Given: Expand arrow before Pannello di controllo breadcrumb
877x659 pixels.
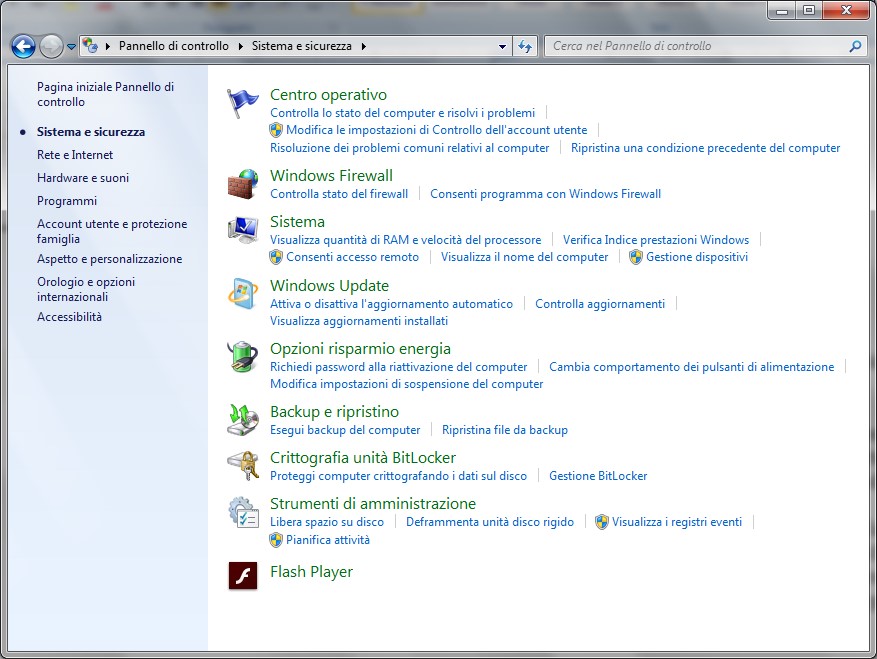Looking at the screenshot, I should click(107, 46).
